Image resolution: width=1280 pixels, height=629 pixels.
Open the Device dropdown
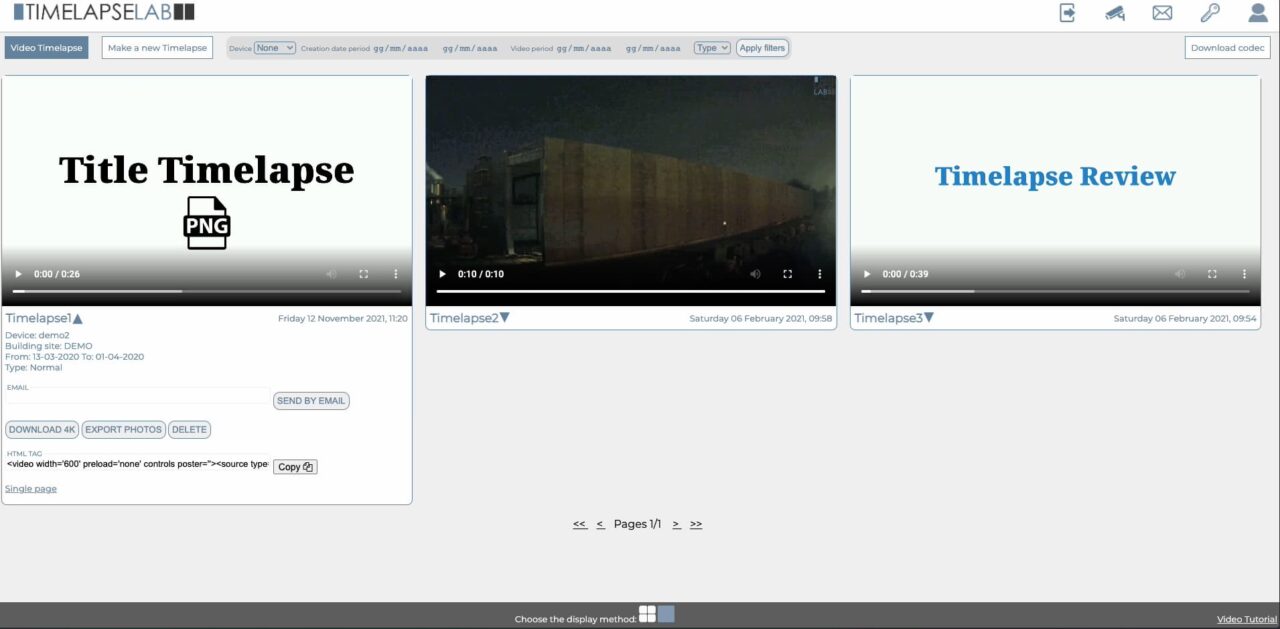pos(275,48)
